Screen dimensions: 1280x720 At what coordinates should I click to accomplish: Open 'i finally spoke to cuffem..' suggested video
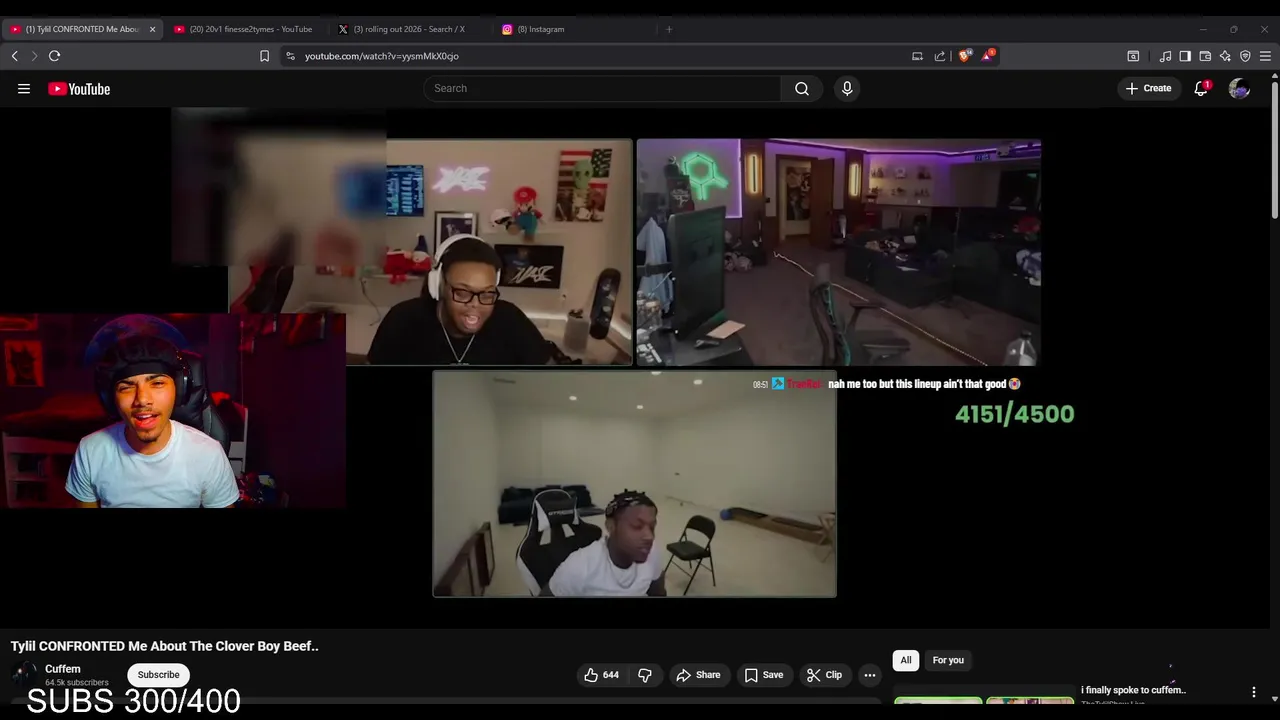(x=1133, y=690)
